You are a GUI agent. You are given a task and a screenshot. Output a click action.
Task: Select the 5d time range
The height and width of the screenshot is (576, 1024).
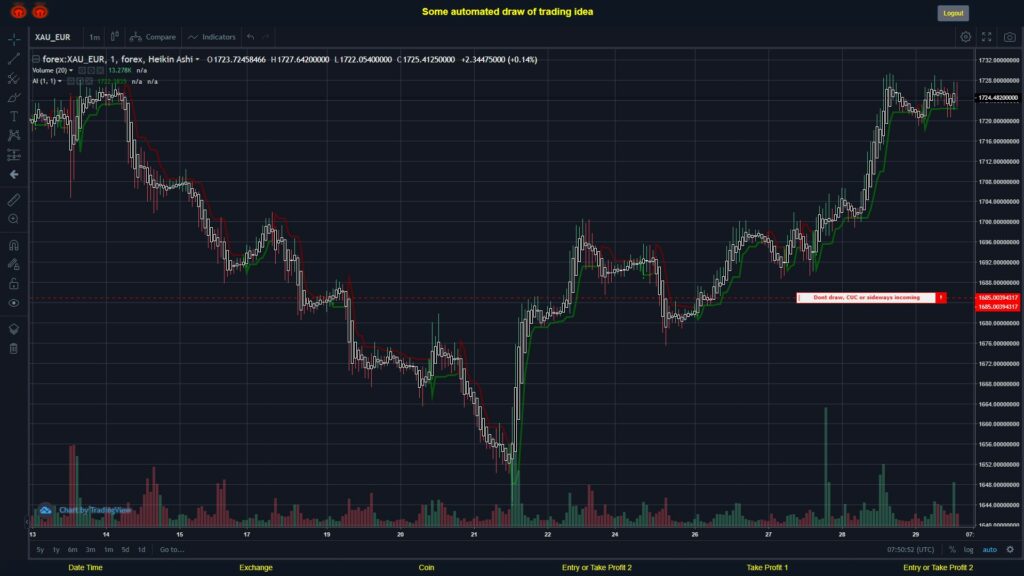[125, 550]
